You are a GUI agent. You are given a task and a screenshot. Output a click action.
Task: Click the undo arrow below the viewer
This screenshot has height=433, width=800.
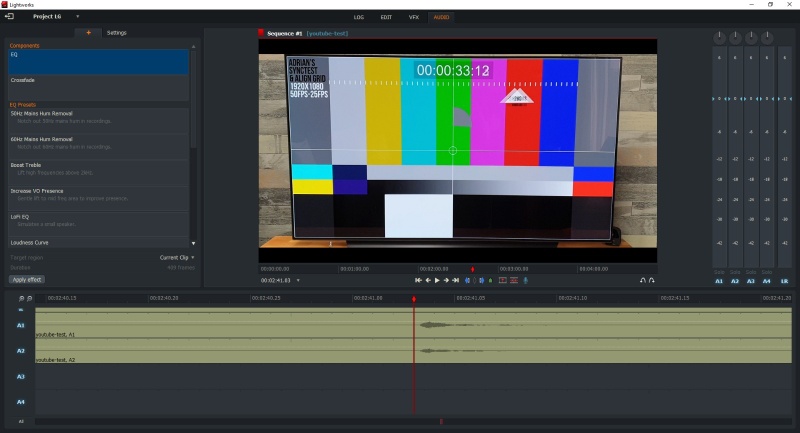point(642,281)
